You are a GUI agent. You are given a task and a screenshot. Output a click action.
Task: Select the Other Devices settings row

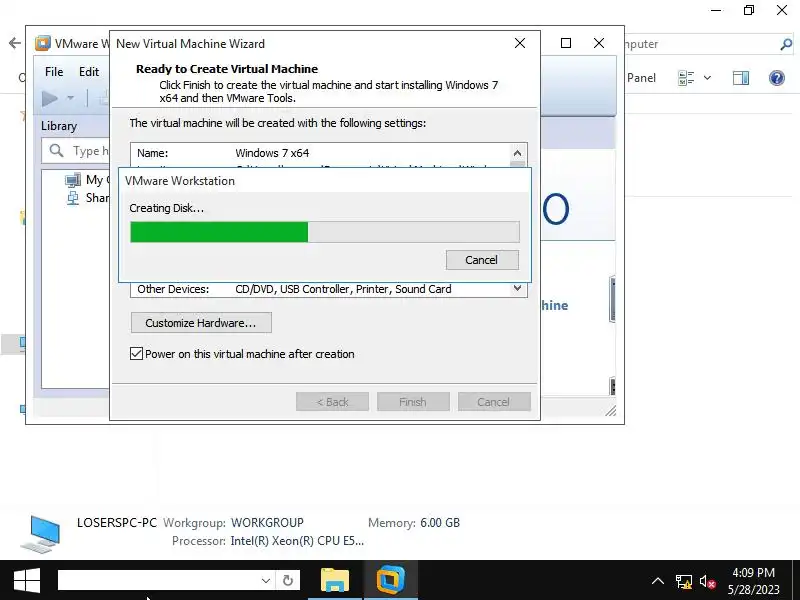point(320,289)
